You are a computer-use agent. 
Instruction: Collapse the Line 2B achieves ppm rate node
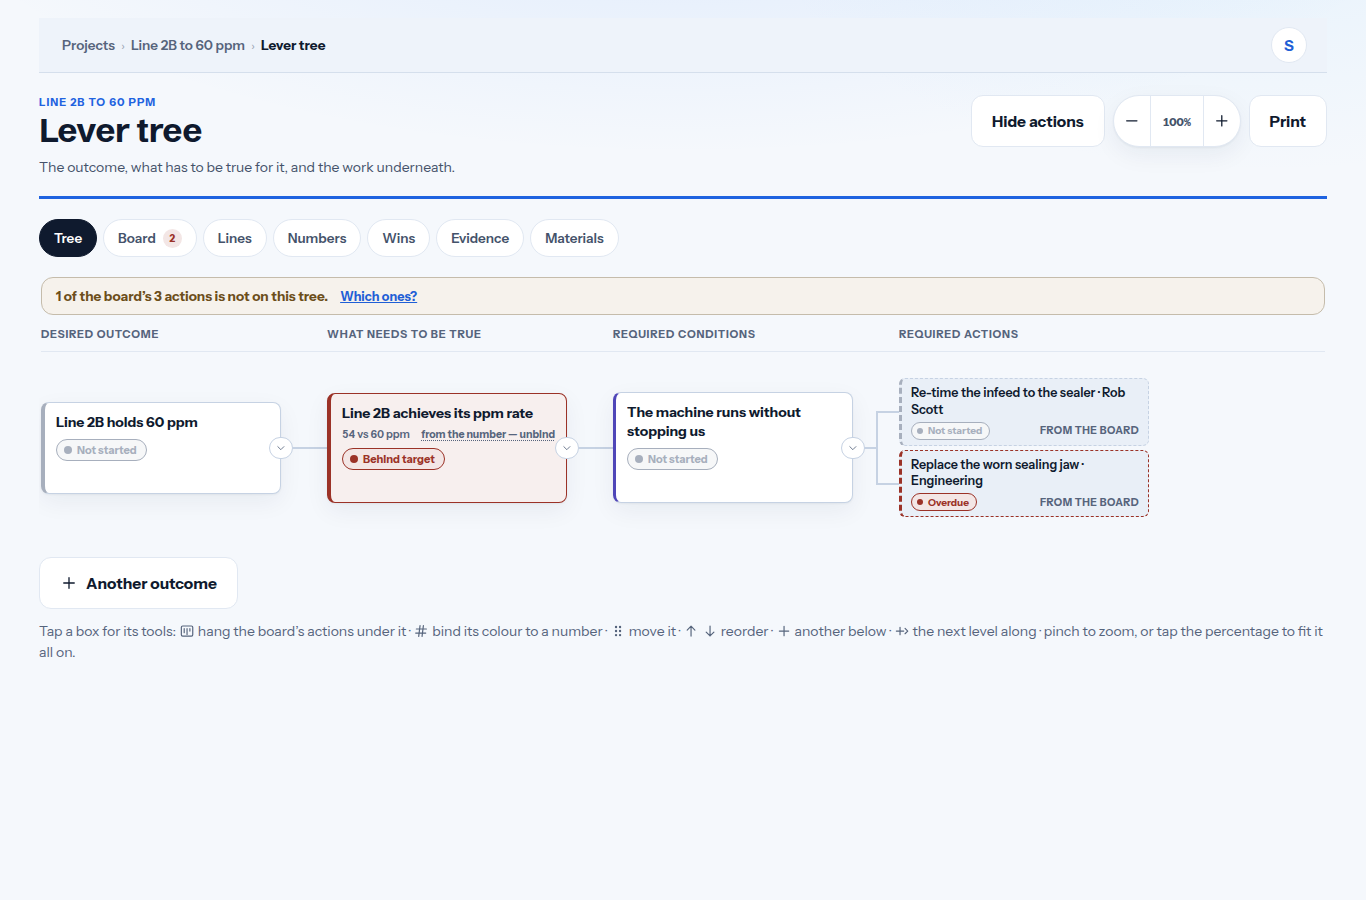(x=567, y=448)
